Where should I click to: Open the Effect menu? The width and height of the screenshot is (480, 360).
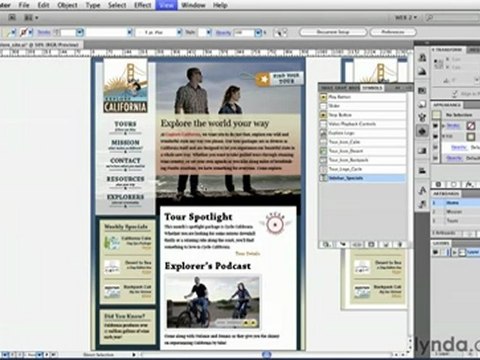[142, 5]
